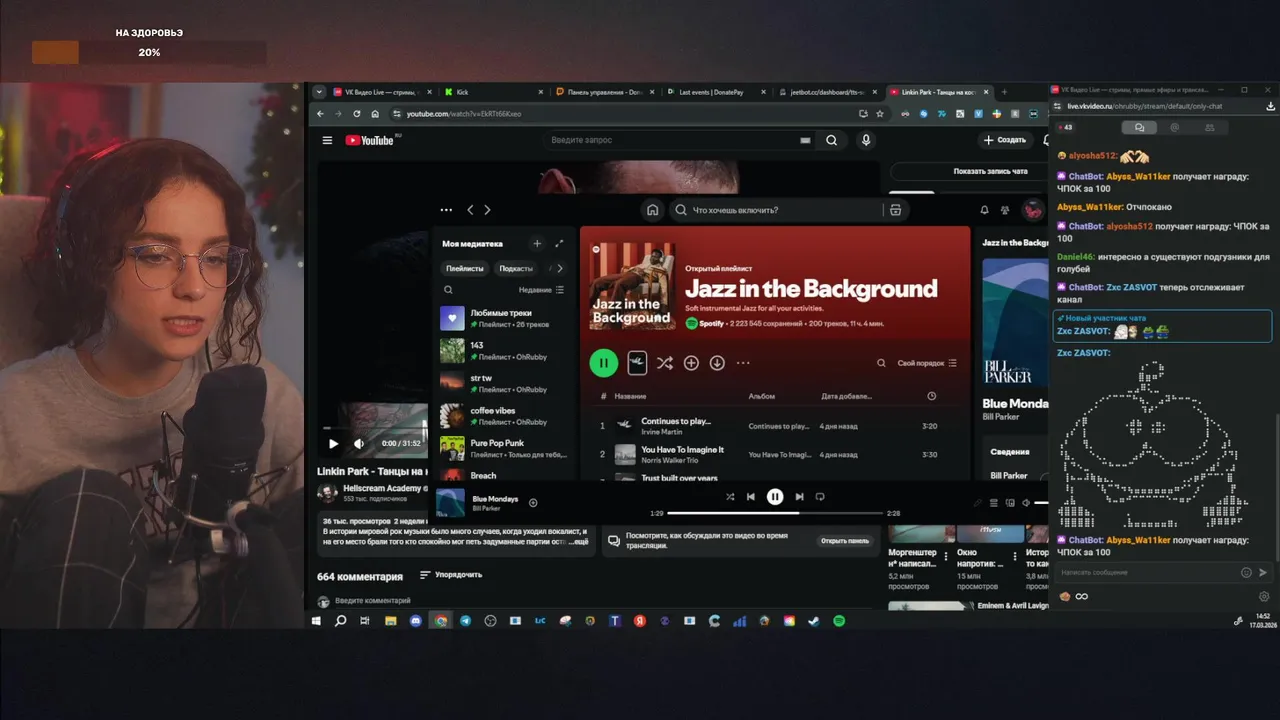Go forward in Spotify navigation
Screen dimensions: 1280x720
tap(487, 210)
